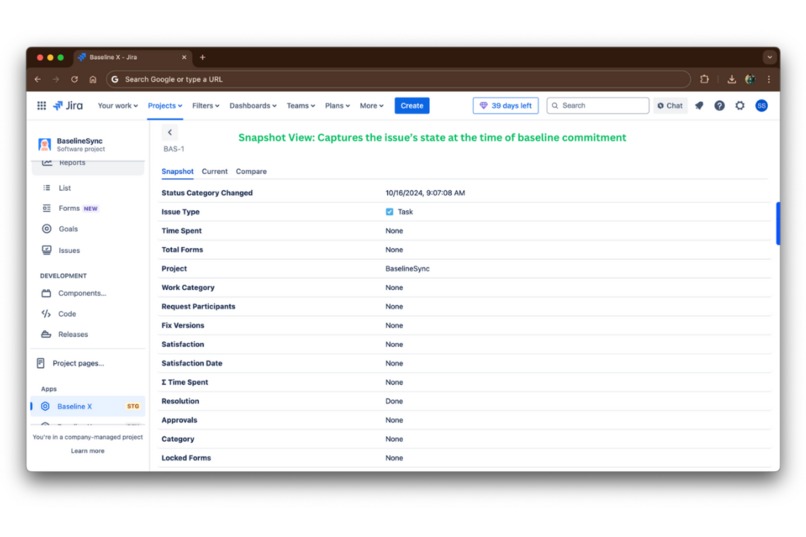Click the Code brackets icon
This screenshot has width=806, height=537.
pos(46,313)
